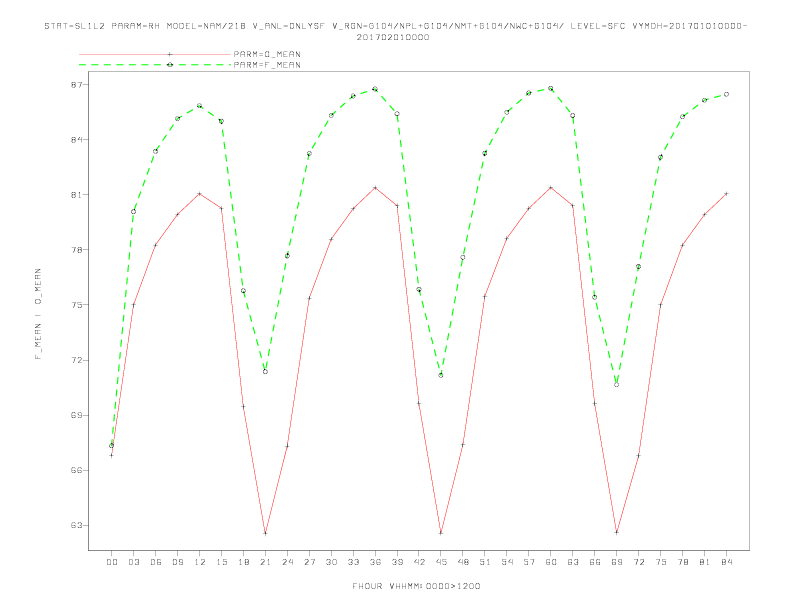Click the x-axis tick label 51

point(485,562)
